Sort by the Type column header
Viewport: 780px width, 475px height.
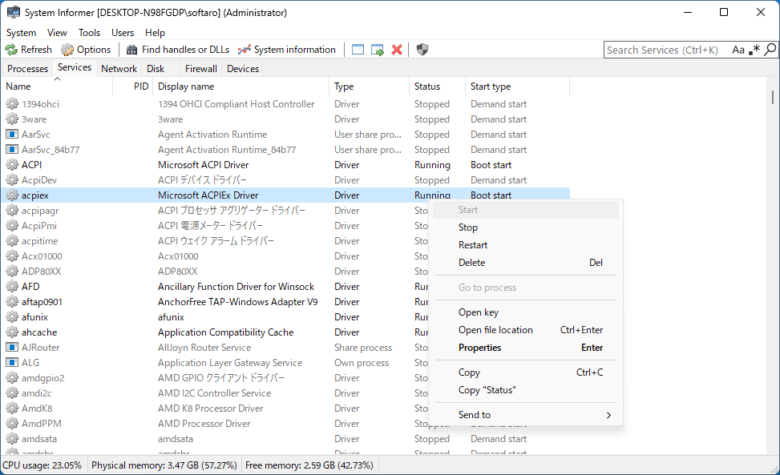coord(369,87)
